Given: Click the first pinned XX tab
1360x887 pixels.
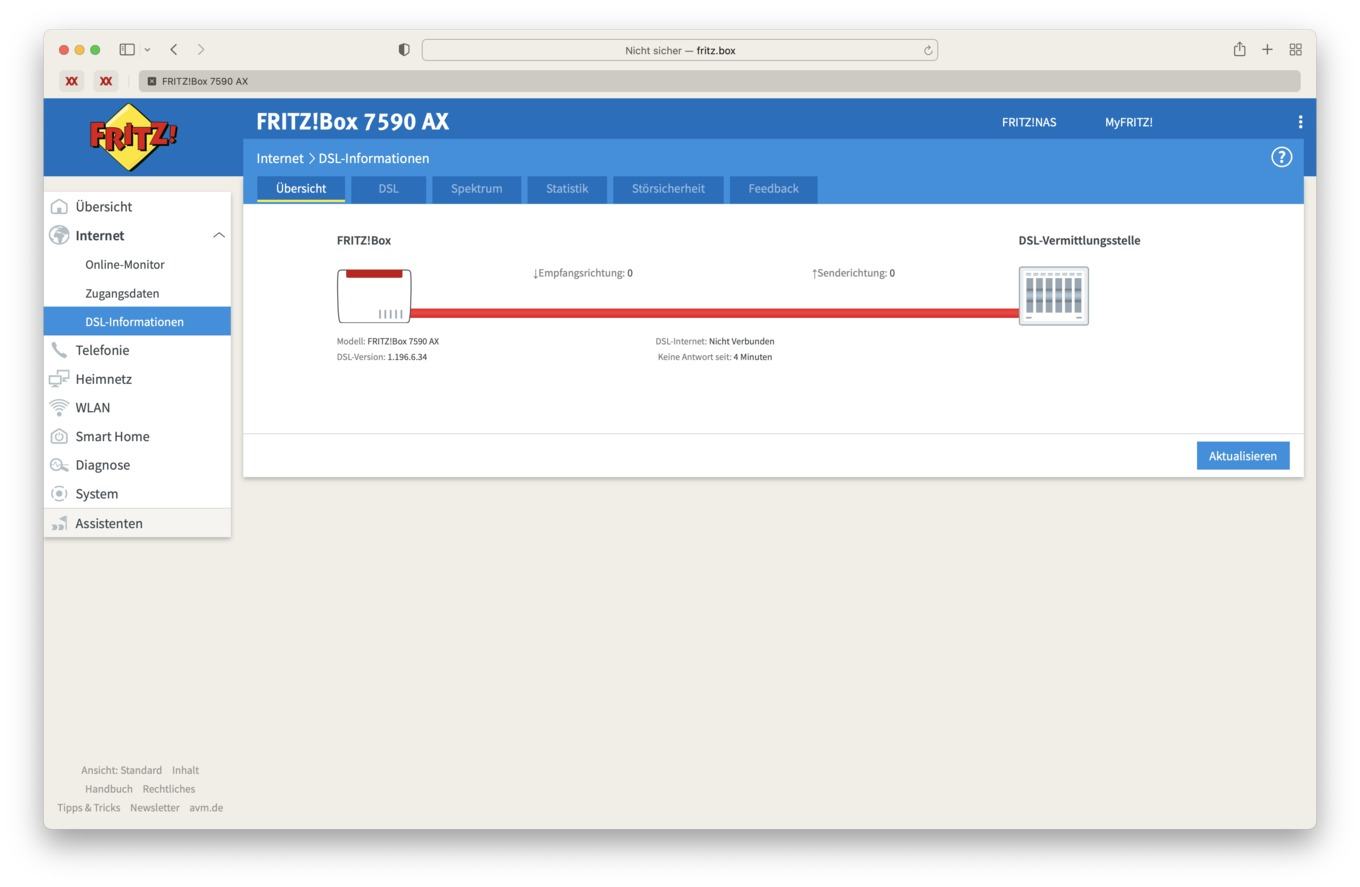Looking at the screenshot, I should (x=72, y=81).
